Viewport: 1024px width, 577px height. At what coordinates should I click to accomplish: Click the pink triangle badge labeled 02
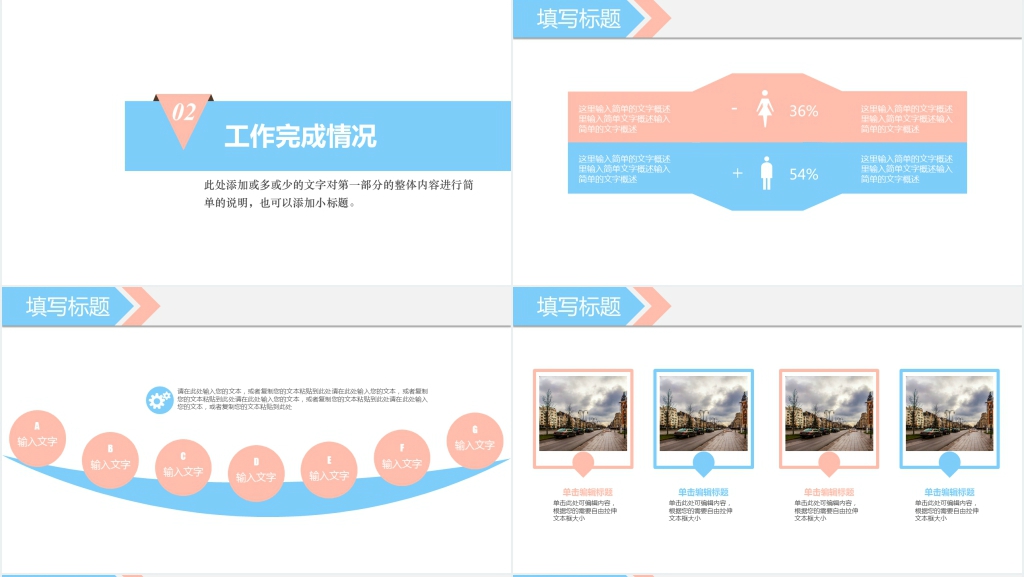tap(184, 111)
